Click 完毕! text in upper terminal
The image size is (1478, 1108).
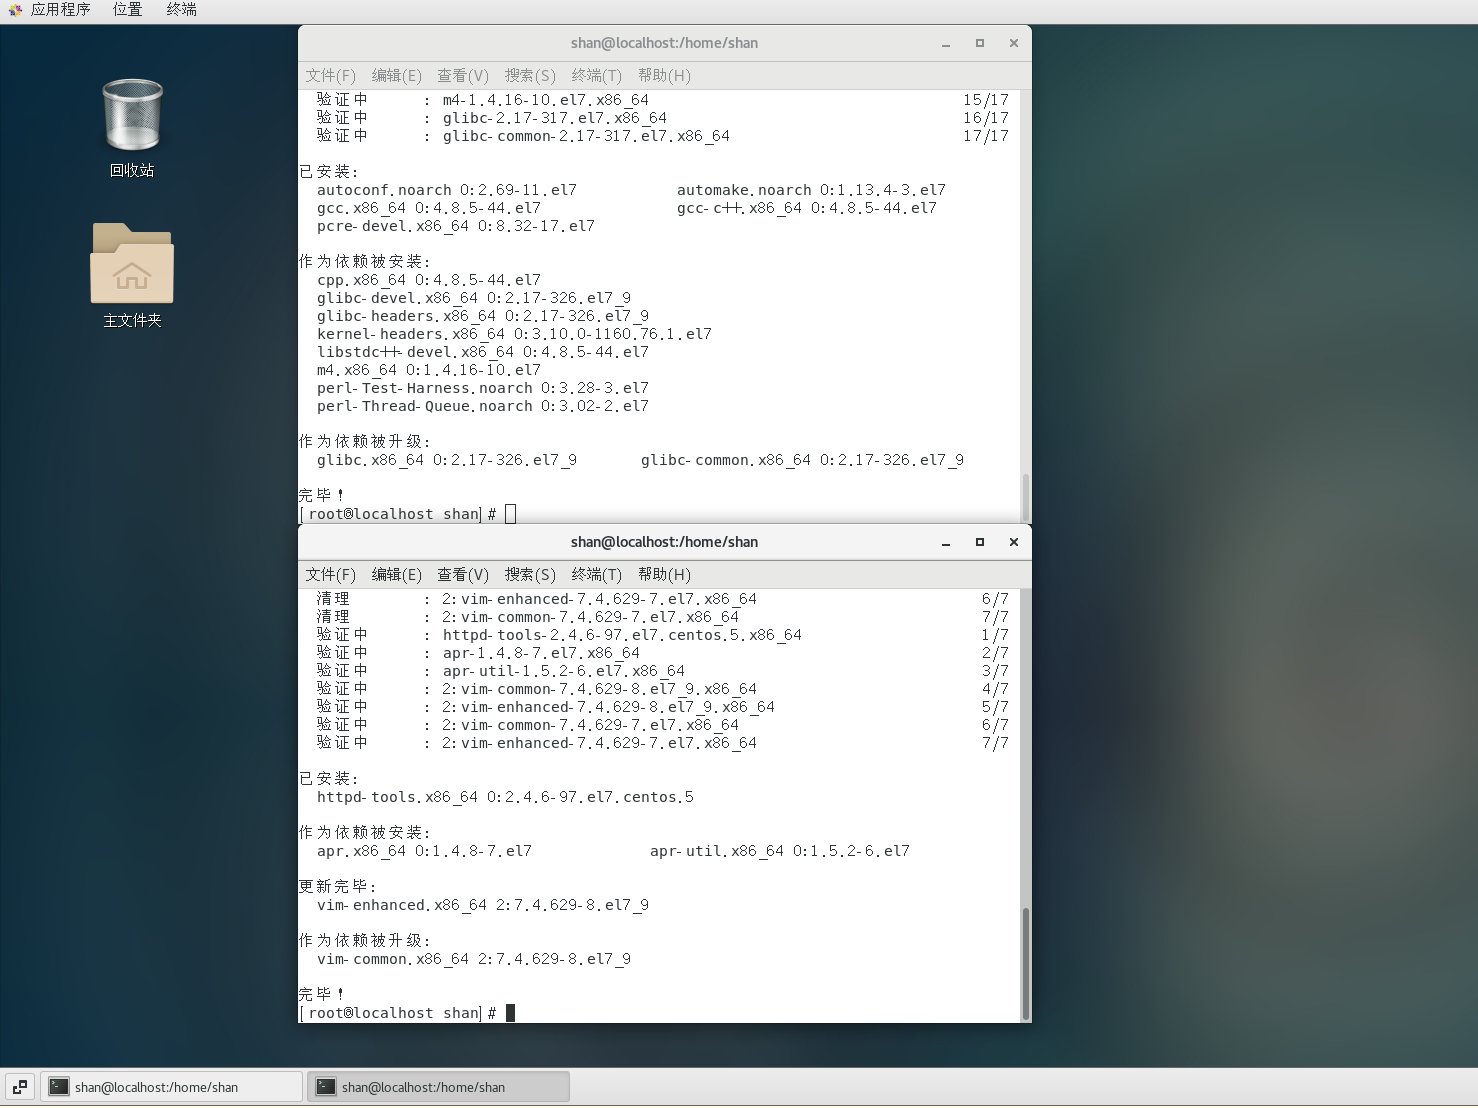(322, 495)
